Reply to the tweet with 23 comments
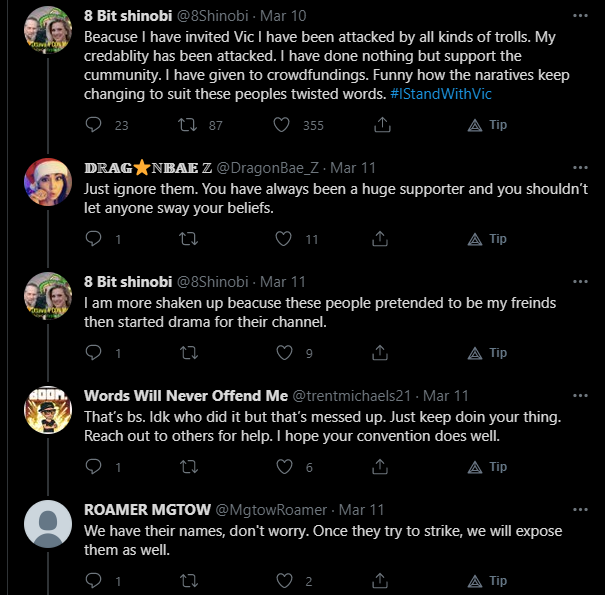The image size is (605, 595). pyautogui.click(x=93, y=125)
